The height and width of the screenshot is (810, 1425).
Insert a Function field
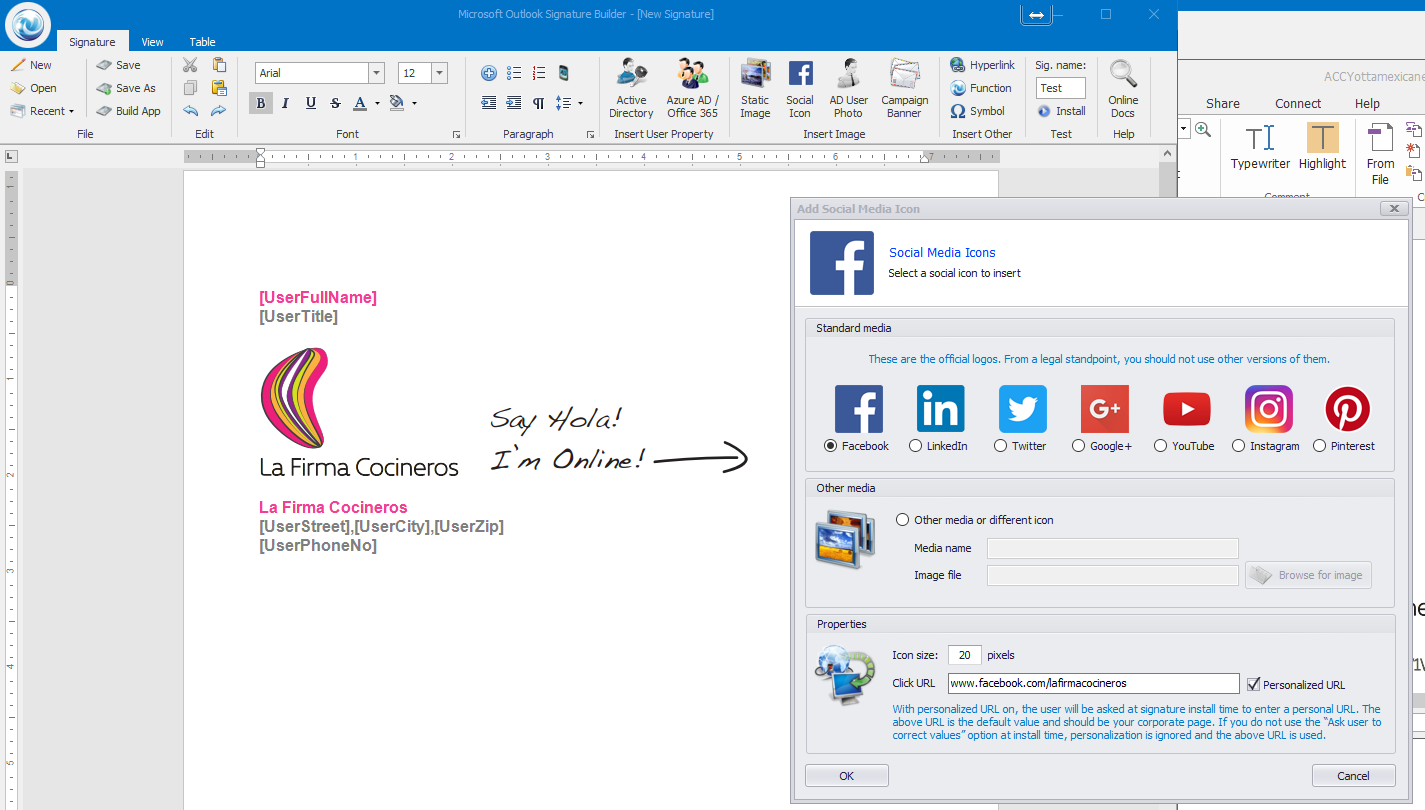point(981,88)
